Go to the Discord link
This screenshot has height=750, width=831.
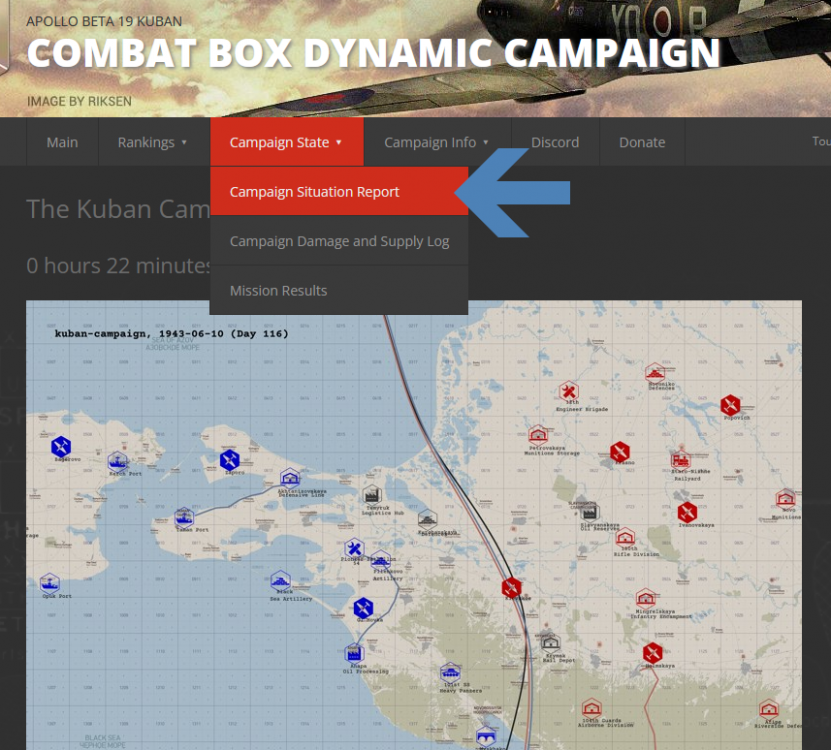tap(555, 142)
